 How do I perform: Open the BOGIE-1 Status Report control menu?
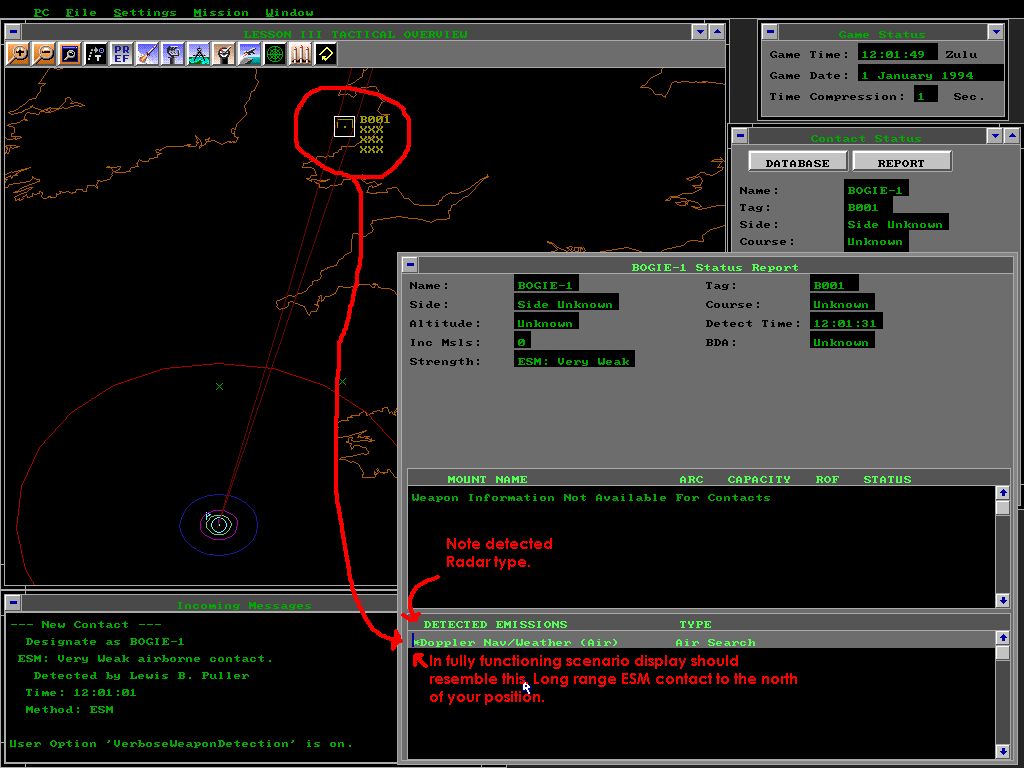coord(410,265)
